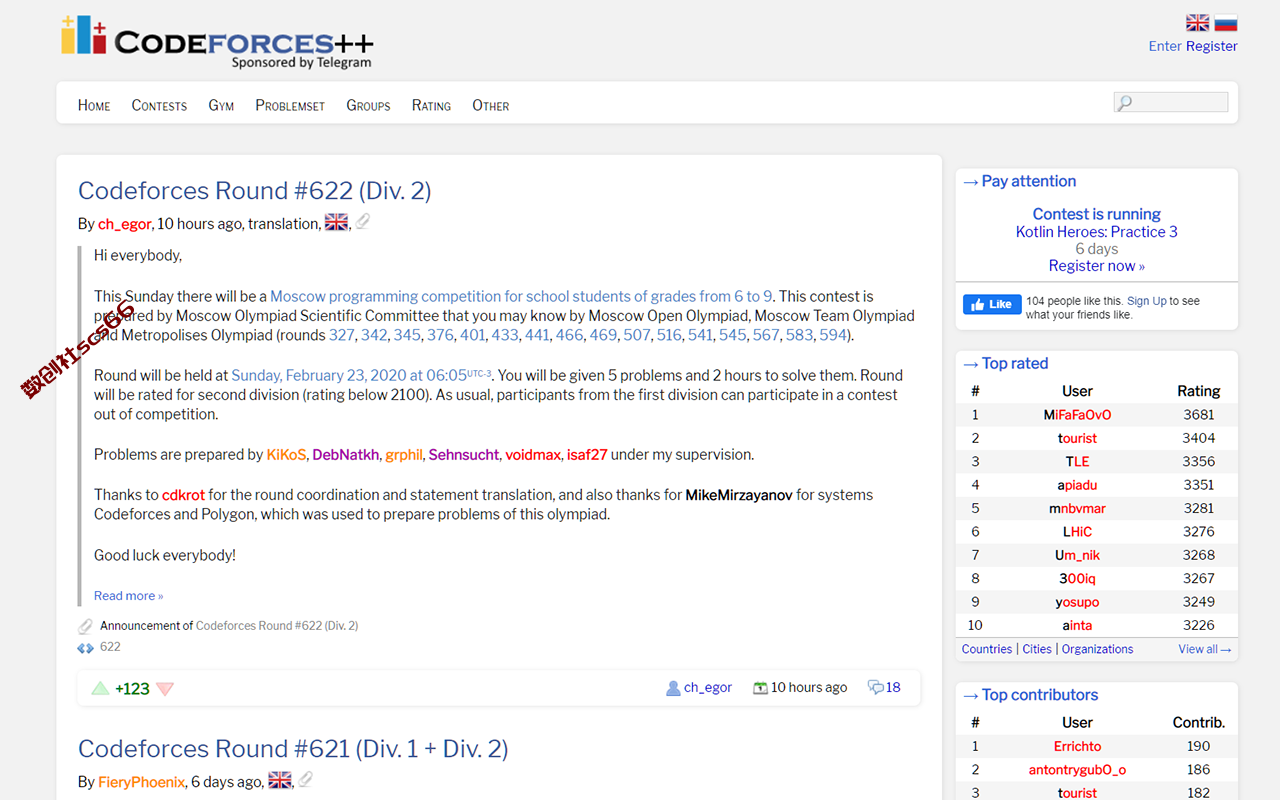Click paperclip icon in Round #622 byline

pos(362,222)
